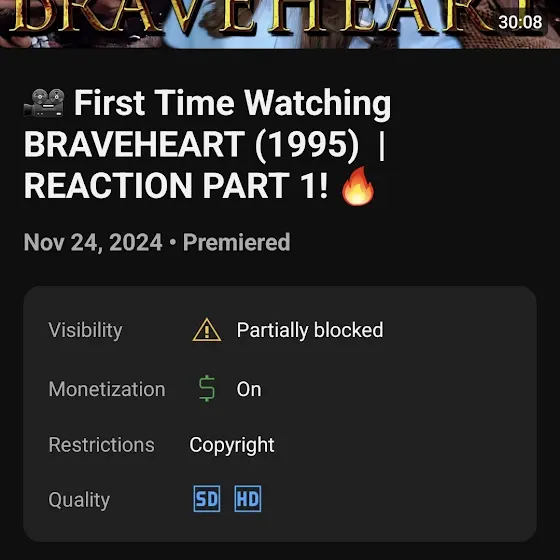Open the Braveheart video thumbnail
Screen dimensions: 560x560
point(280,24)
